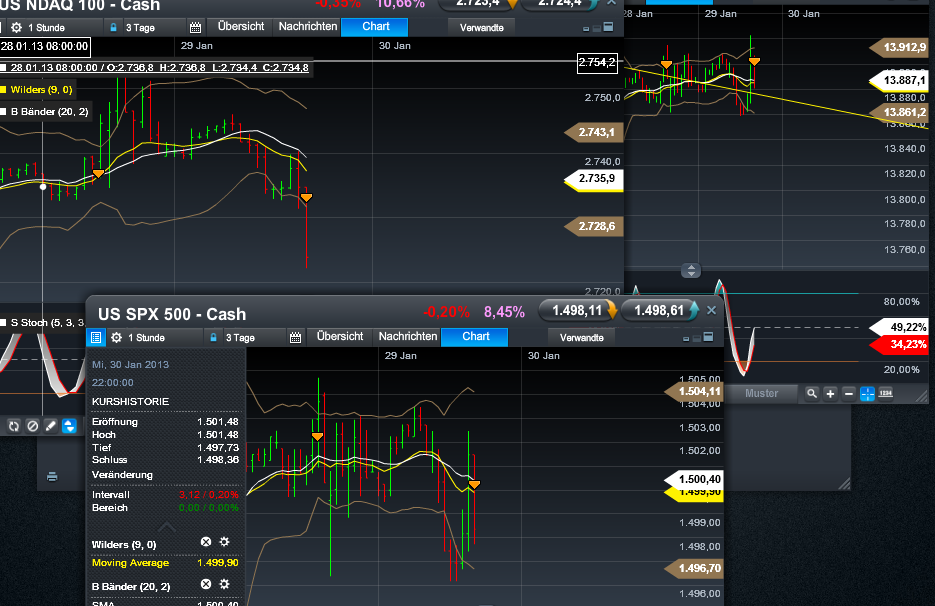Zoom out with minus icon in right chart toolbar
Viewport: 935px width, 606px height.
(x=849, y=394)
